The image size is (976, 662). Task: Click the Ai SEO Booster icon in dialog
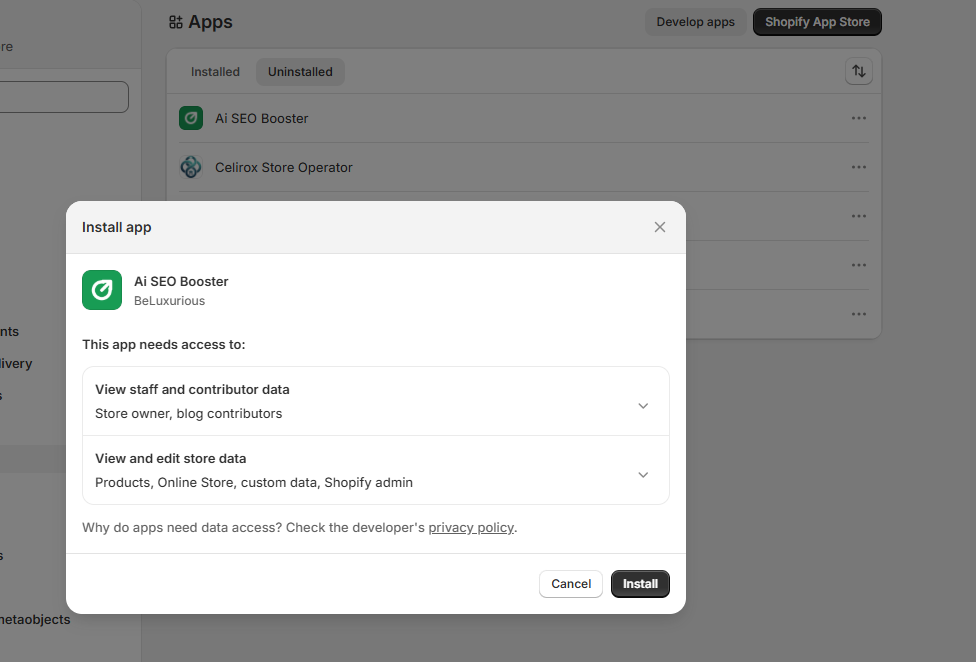coord(102,290)
